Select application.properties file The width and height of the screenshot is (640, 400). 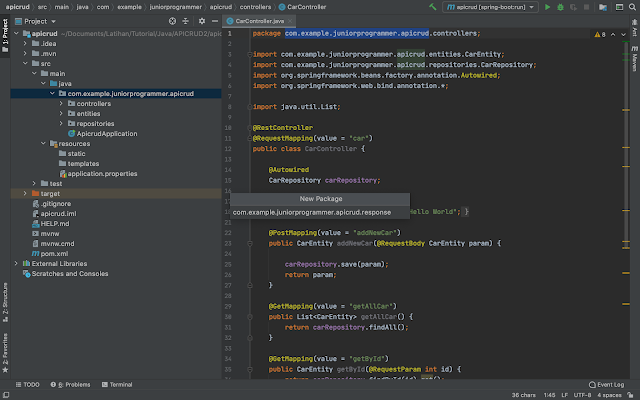[x=98, y=173]
